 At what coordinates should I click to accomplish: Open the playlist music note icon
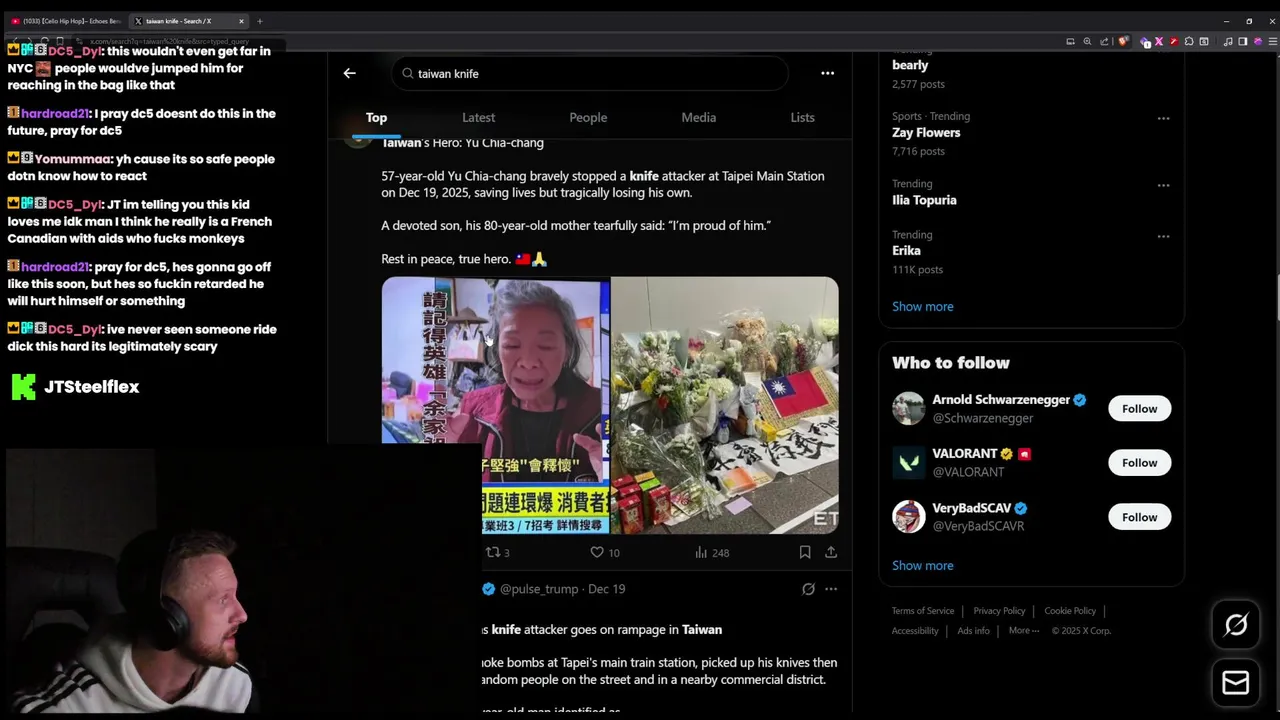[x=1227, y=41]
